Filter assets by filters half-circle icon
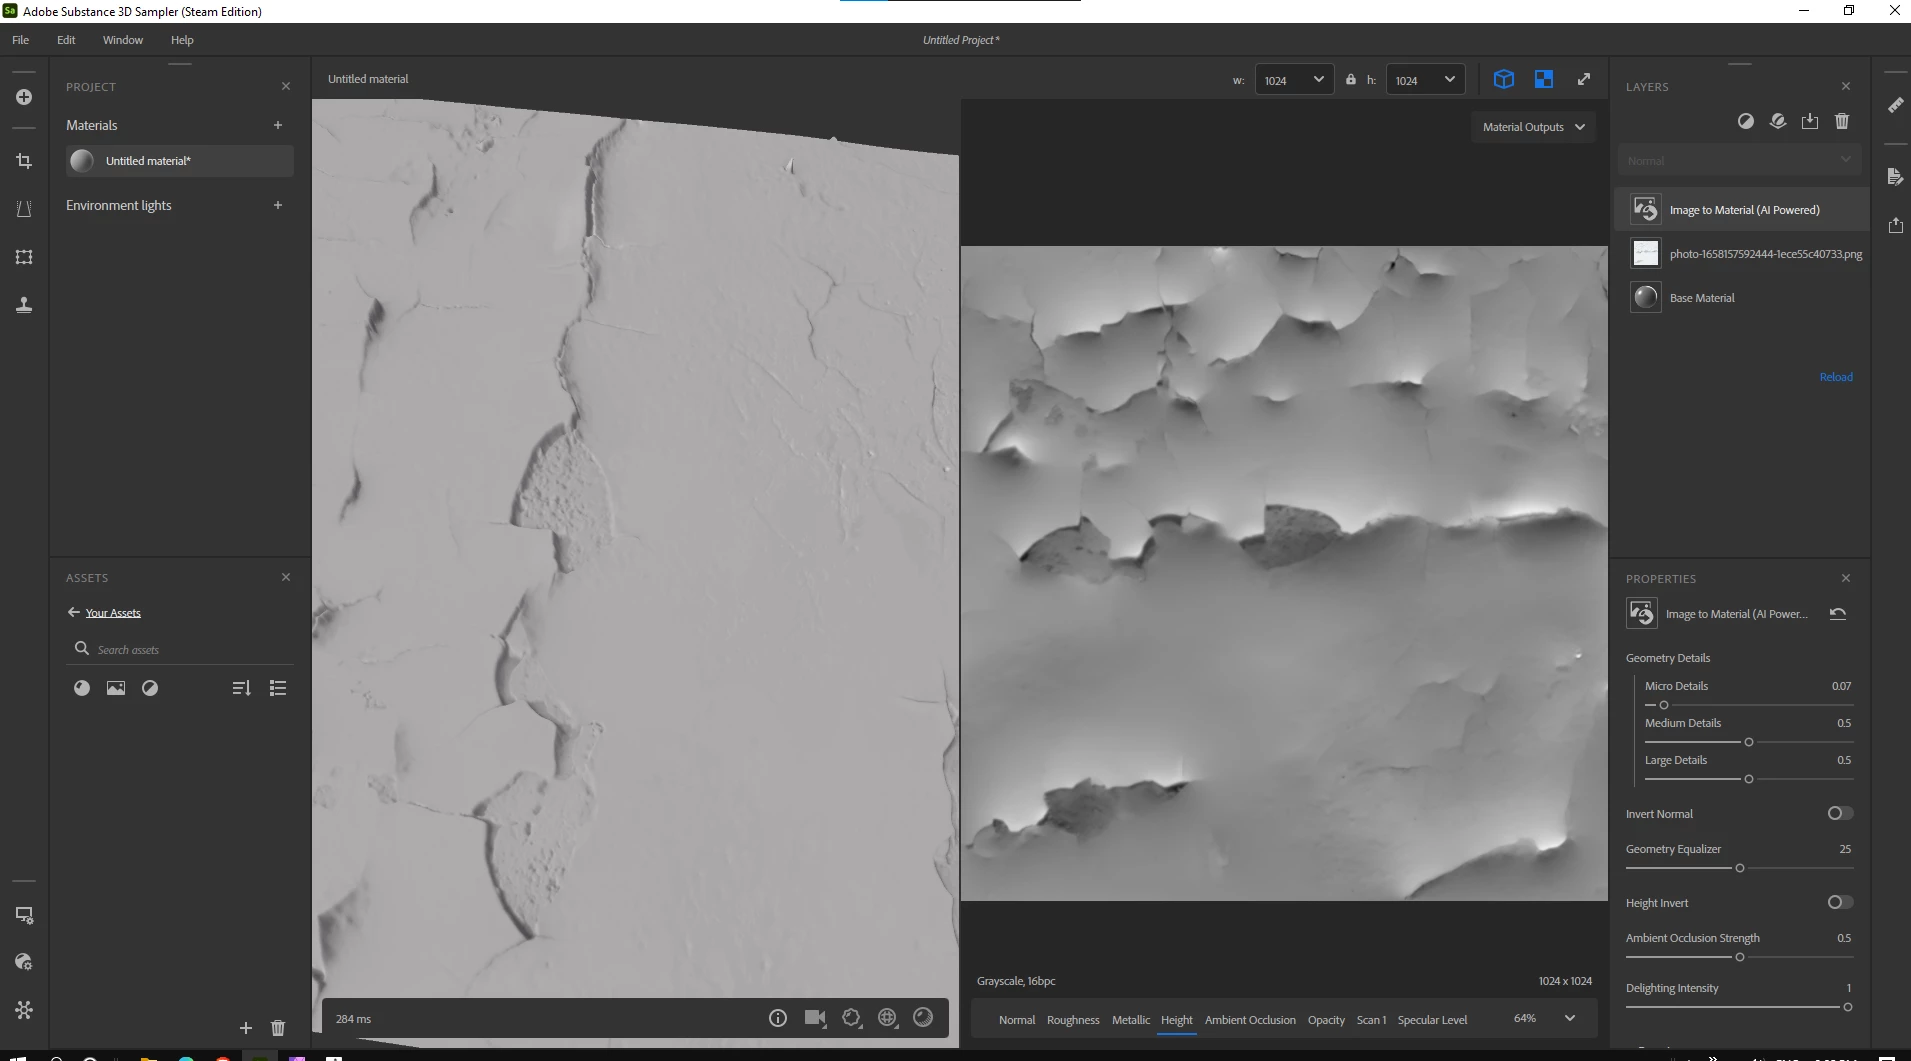Viewport: 1911px width, 1061px height. [150, 688]
